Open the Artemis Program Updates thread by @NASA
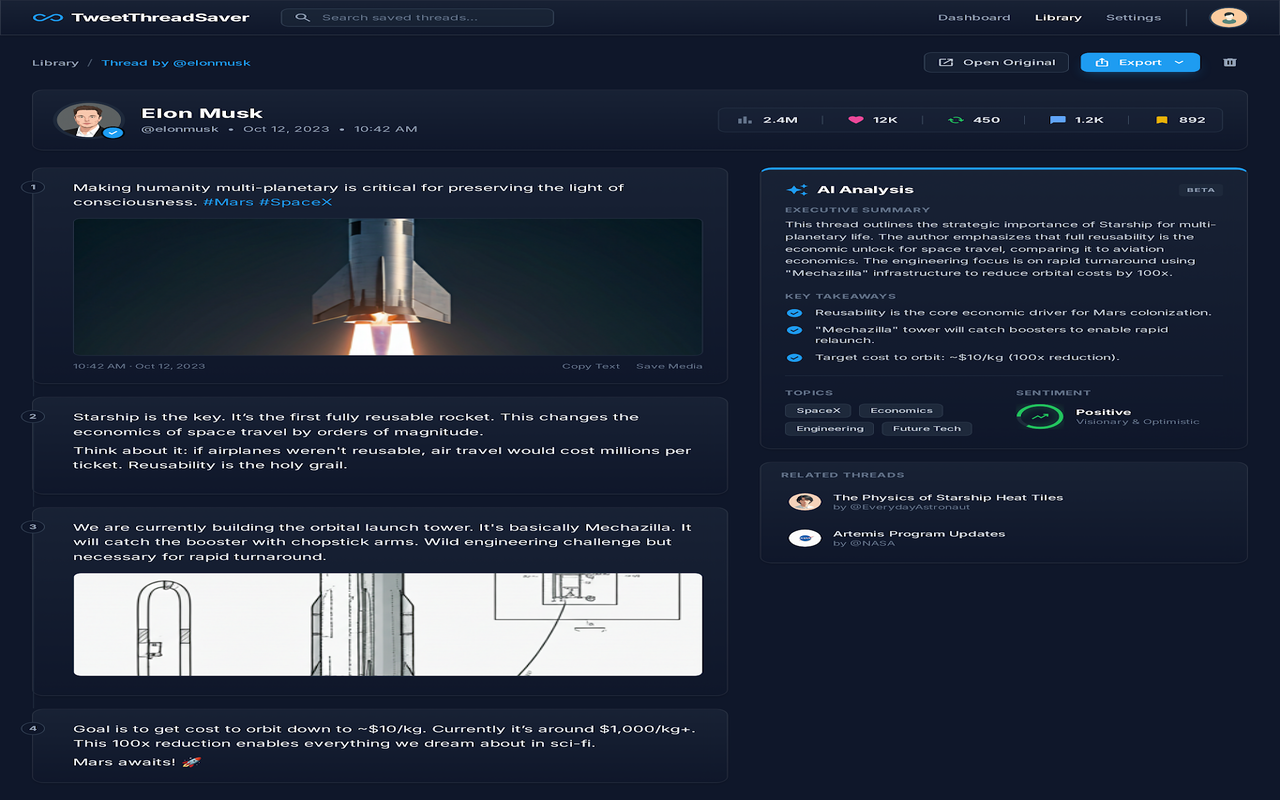 [920, 540]
